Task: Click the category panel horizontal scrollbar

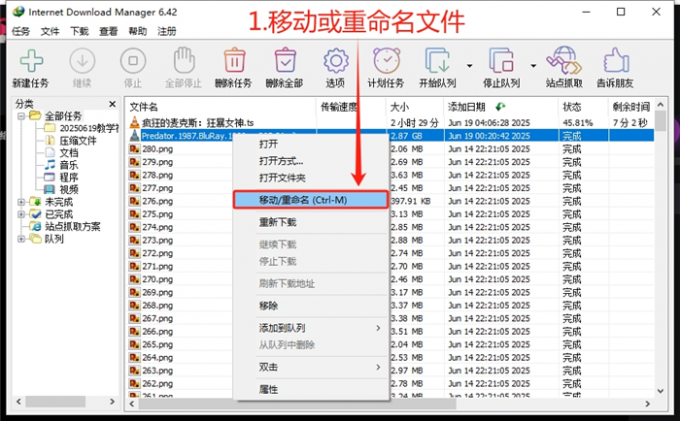Action: [x=55, y=401]
